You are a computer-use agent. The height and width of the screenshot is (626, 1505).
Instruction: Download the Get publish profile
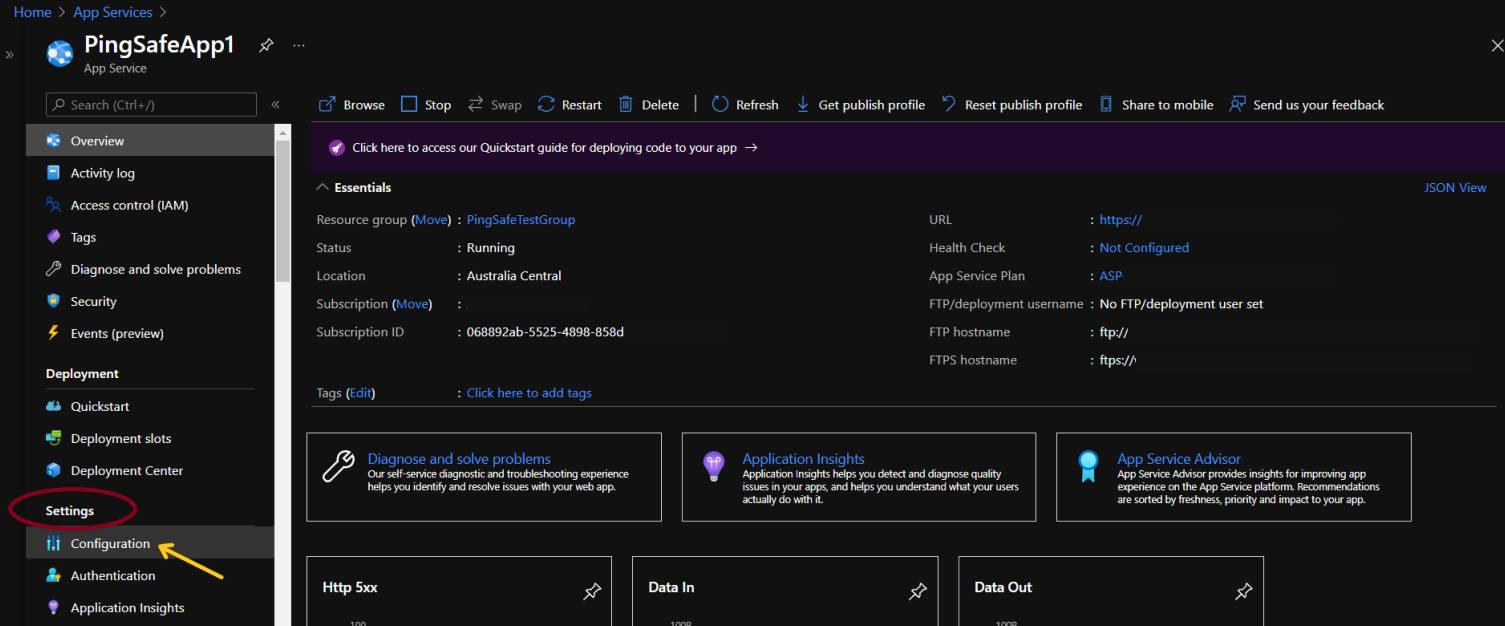pos(860,105)
